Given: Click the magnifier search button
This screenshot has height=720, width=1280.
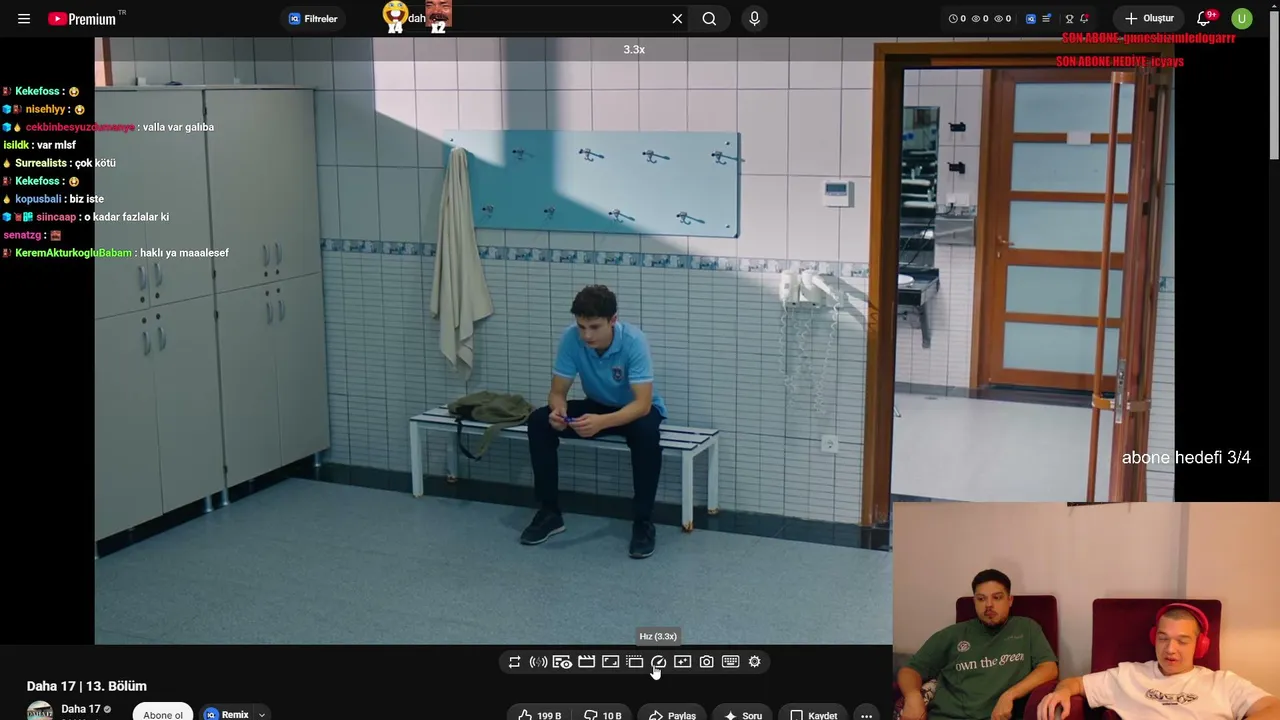Looking at the screenshot, I should tap(709, 19).
